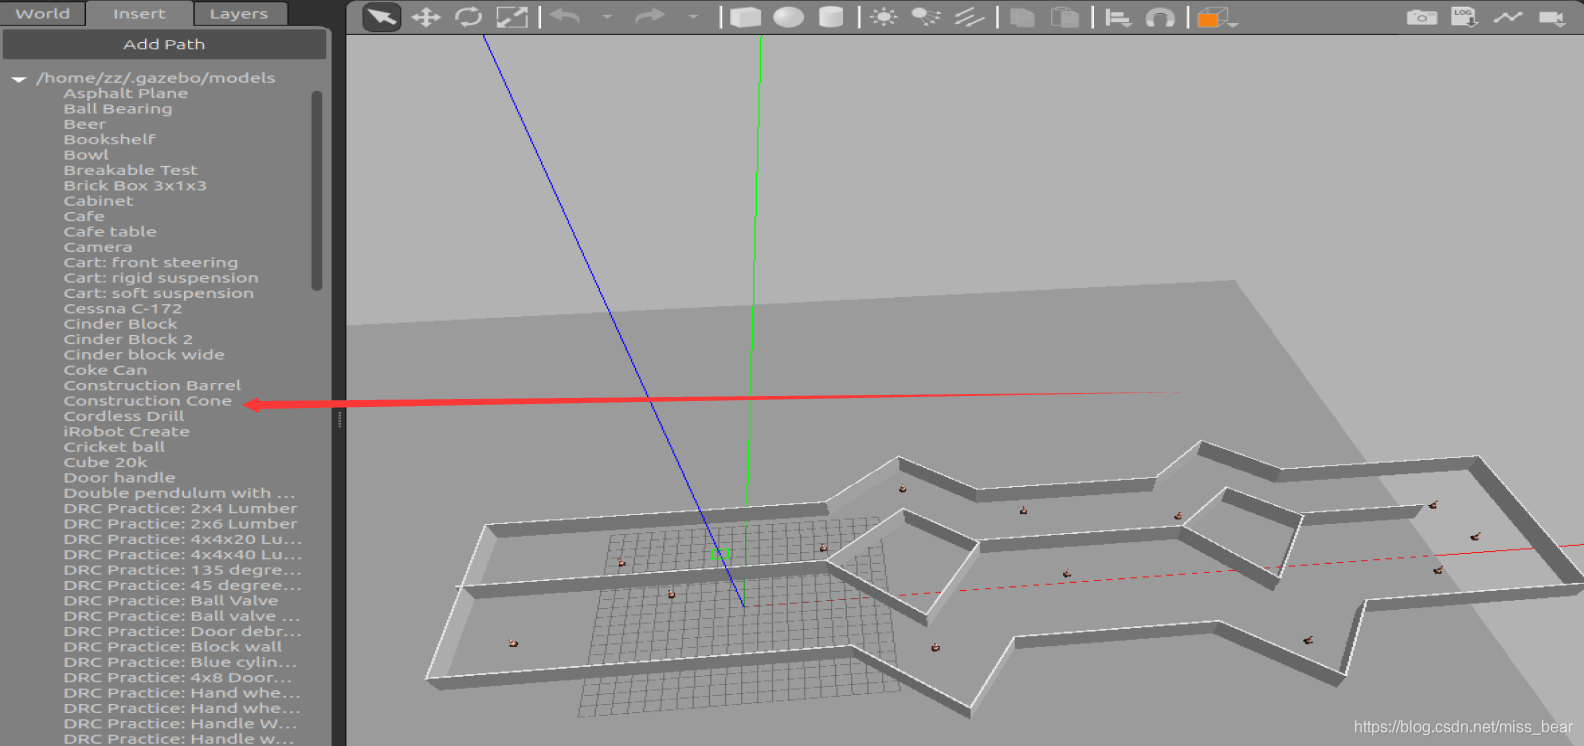
Task: Select the Bookshelf model
Action: [x=110, y=139]
